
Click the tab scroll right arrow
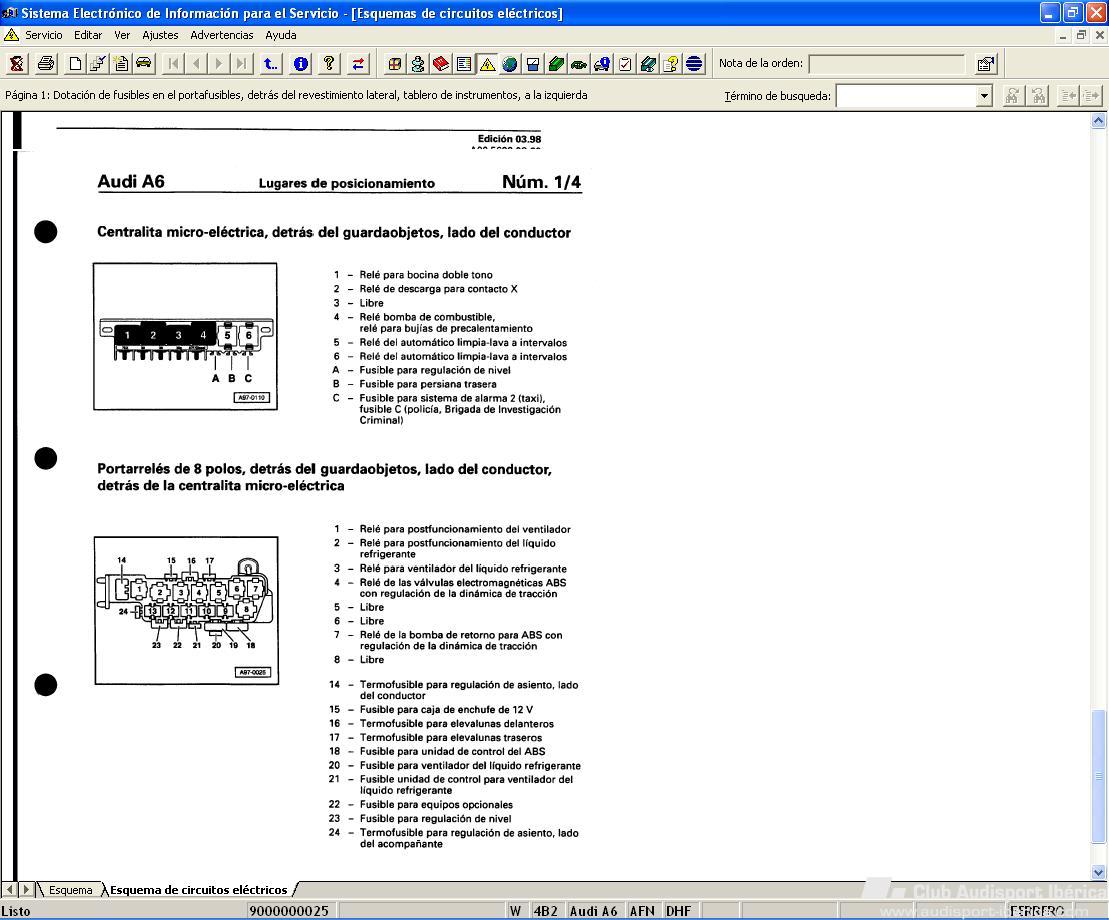pyautogui.click(x=26, y=890)
